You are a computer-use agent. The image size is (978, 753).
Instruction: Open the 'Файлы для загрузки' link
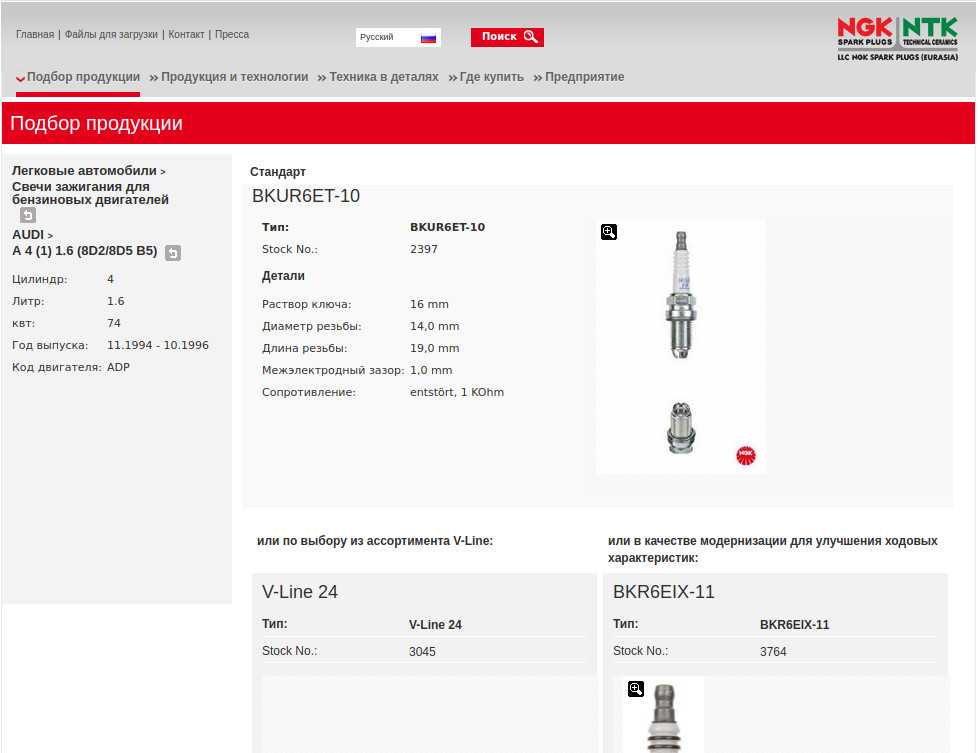111,34
